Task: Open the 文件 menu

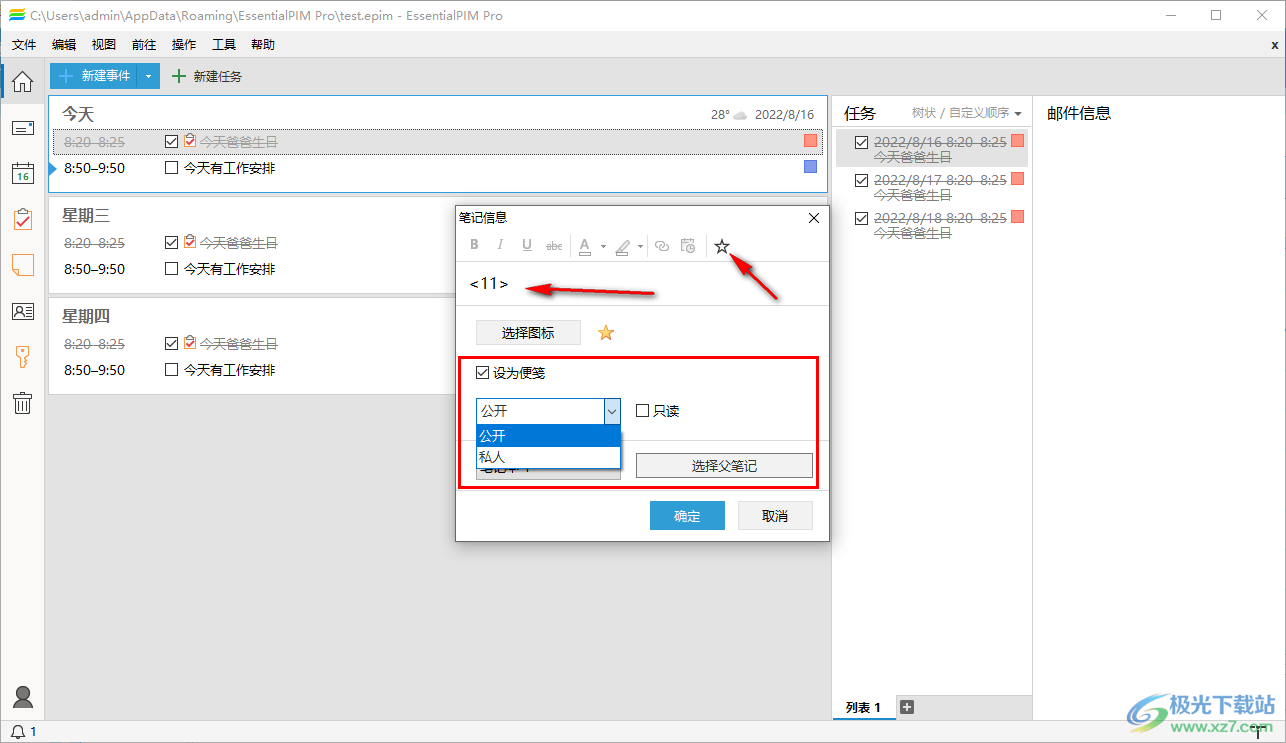Action: (x=24, y=44)
